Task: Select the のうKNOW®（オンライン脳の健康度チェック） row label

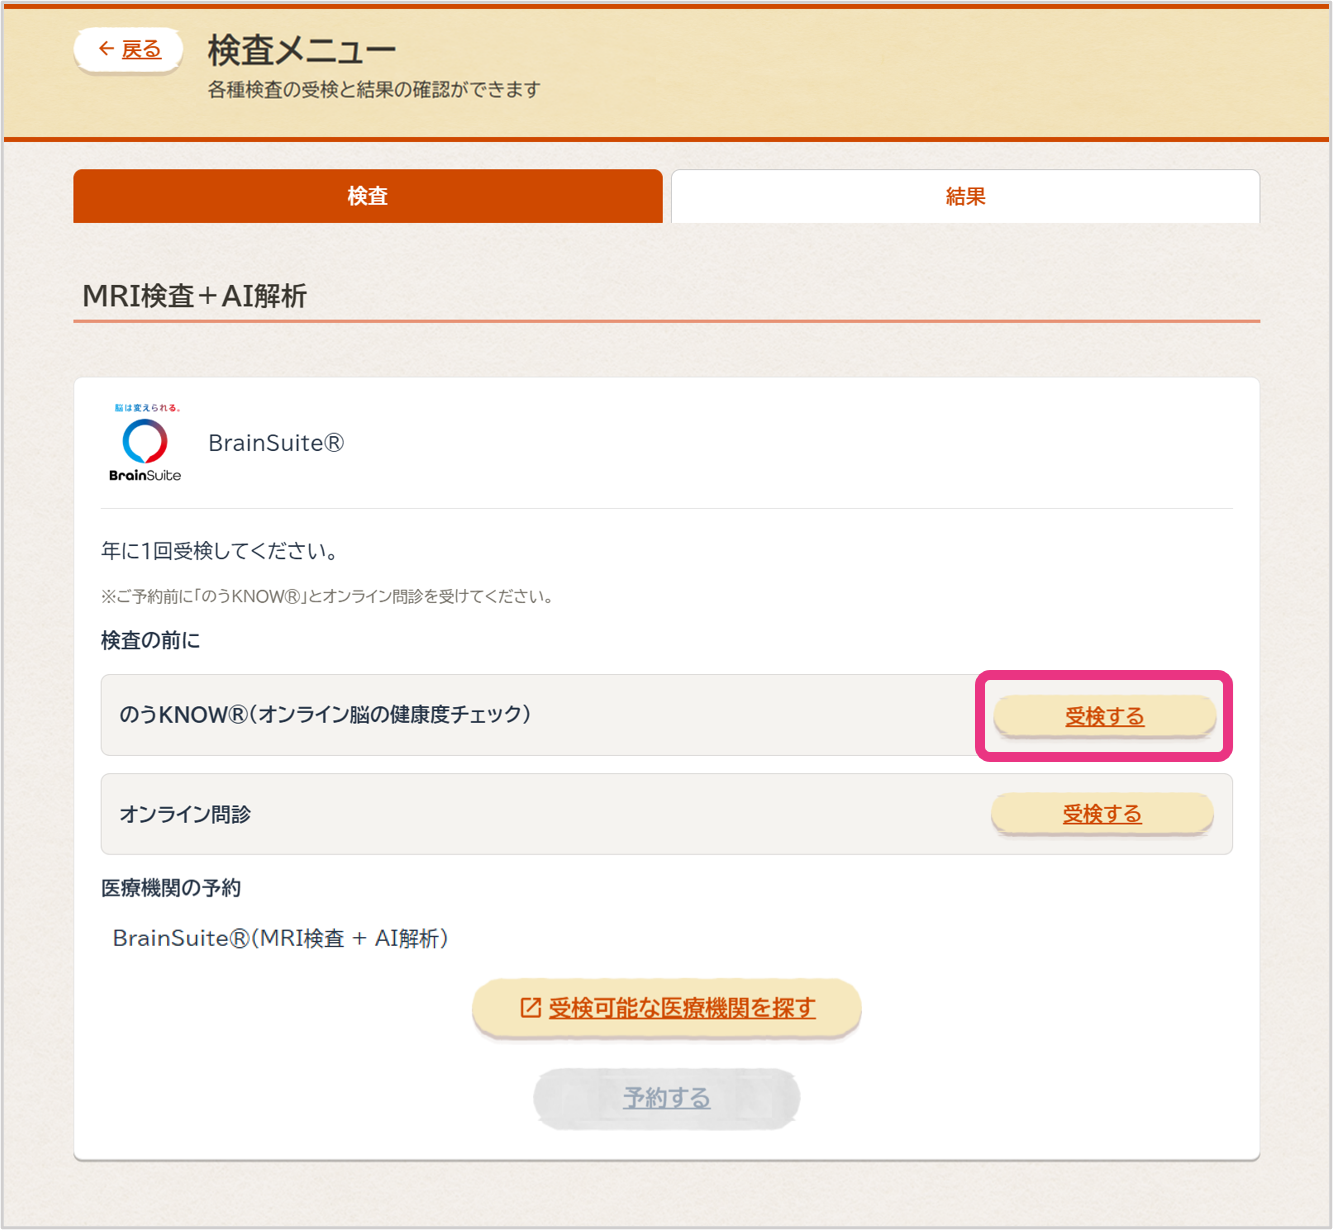Action: click(x=325, y=714)
